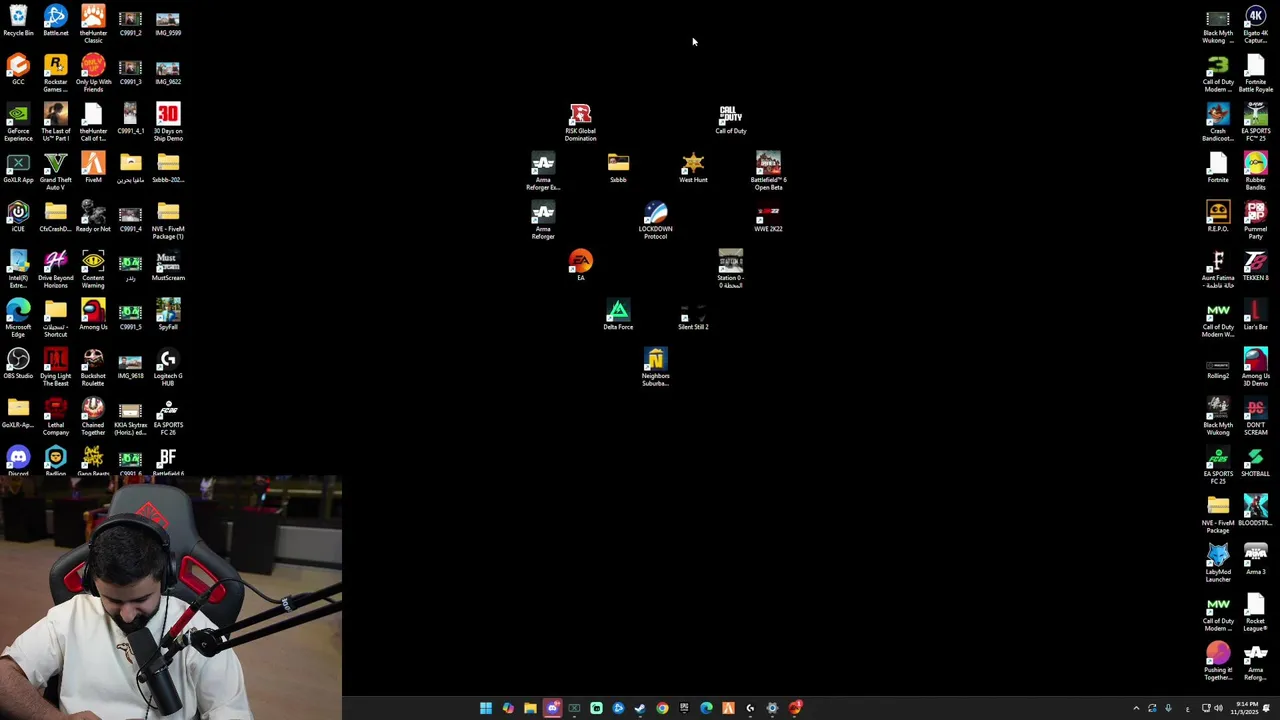
Task: Select the Silent Still 2 desktop icon
Action: [x=693, y=315]
